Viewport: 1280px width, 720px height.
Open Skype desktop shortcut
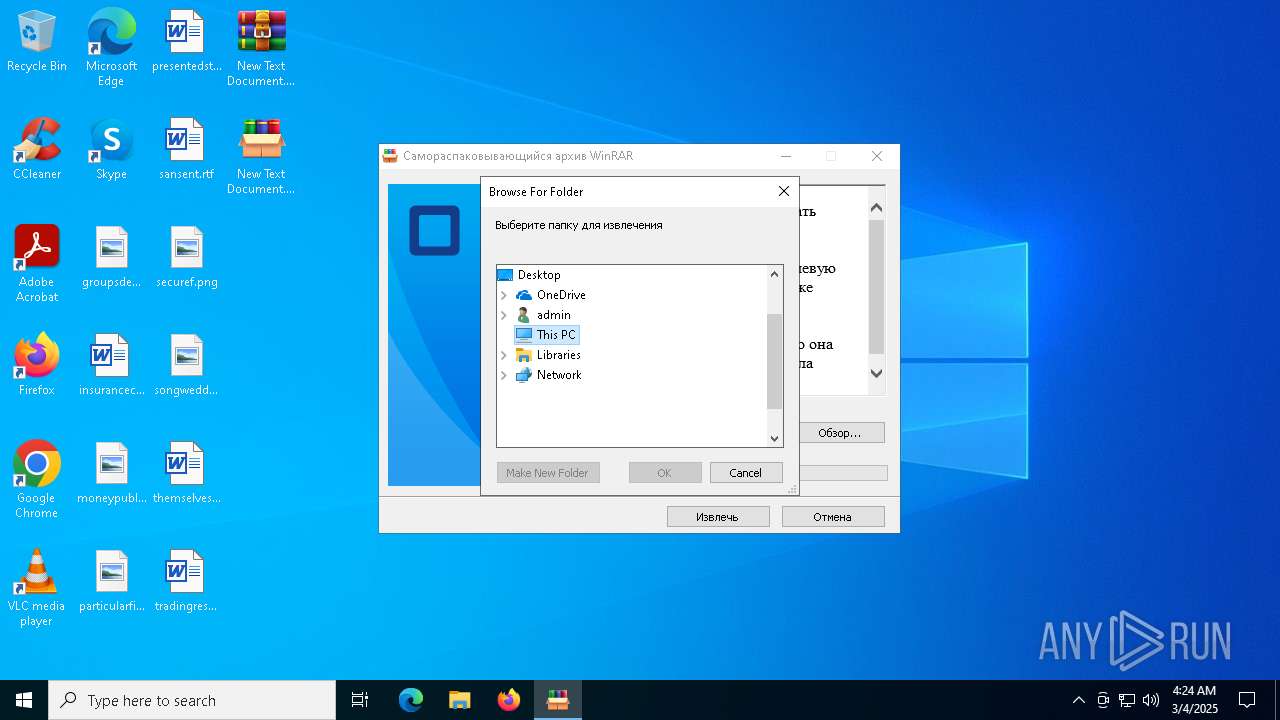pyautogui.click(x=111, y=149)
